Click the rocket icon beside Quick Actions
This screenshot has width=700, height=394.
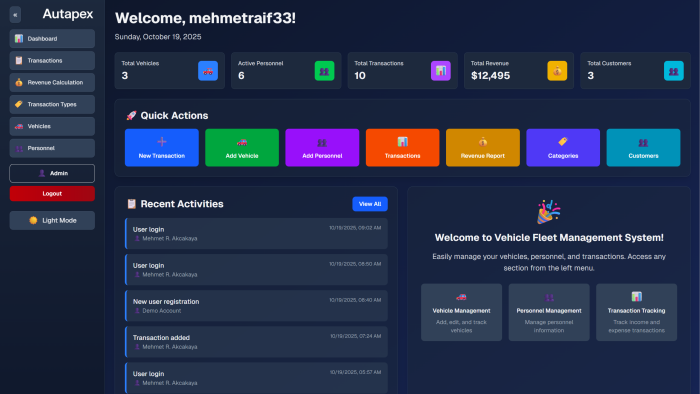[x=131, y=116]
